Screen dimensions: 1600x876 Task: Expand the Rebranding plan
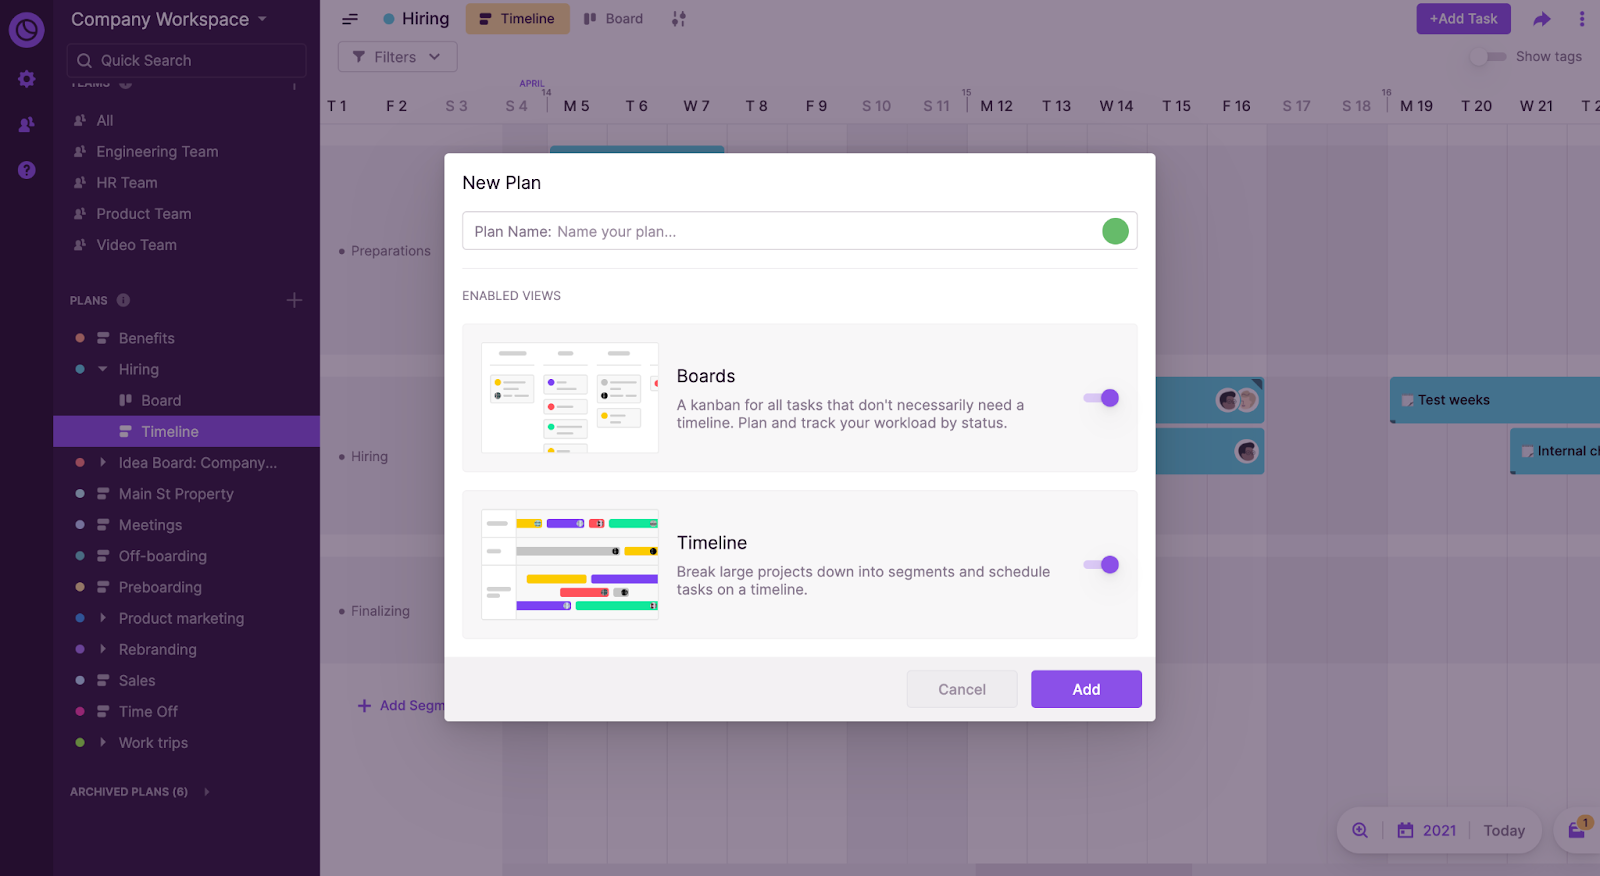click(x=103, y=649)
